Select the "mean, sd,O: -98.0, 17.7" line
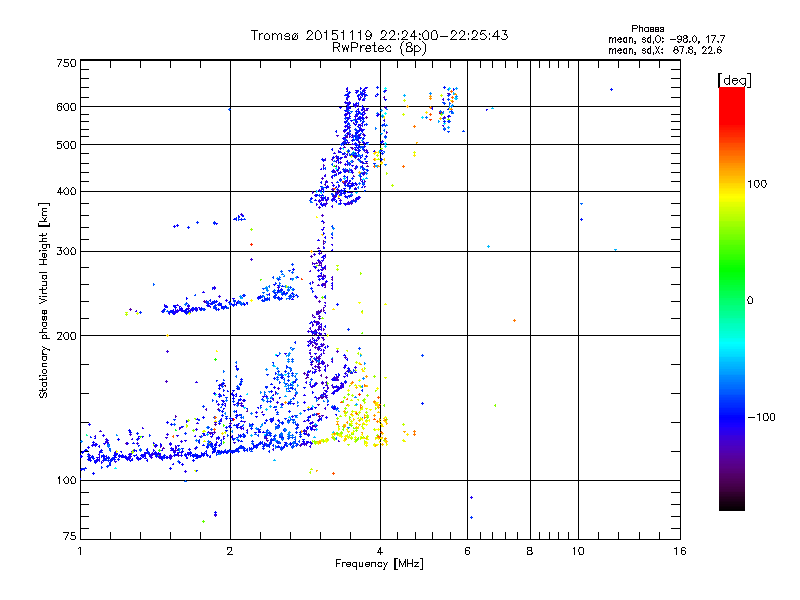The height and width of the screenshot is (600, 800). 666,39
